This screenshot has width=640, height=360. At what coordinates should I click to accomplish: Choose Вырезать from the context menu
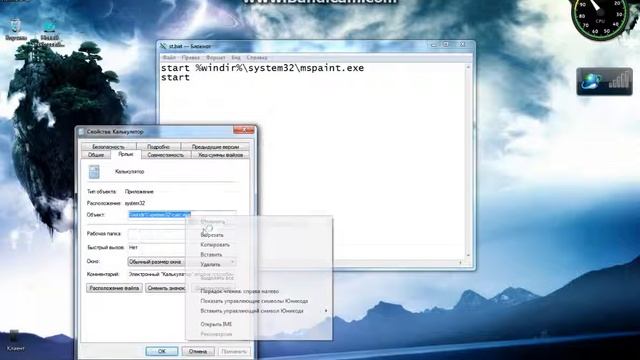coord(212,235)
